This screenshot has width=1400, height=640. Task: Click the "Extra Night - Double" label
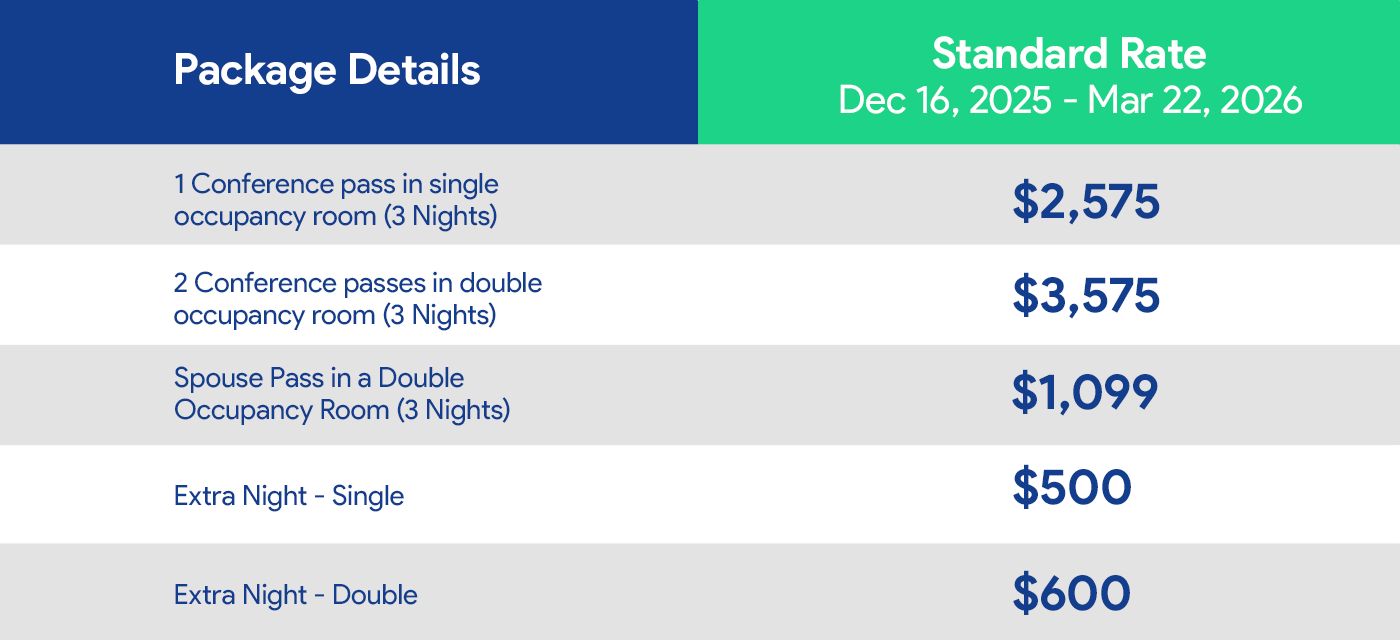click(x=296, y=595)
